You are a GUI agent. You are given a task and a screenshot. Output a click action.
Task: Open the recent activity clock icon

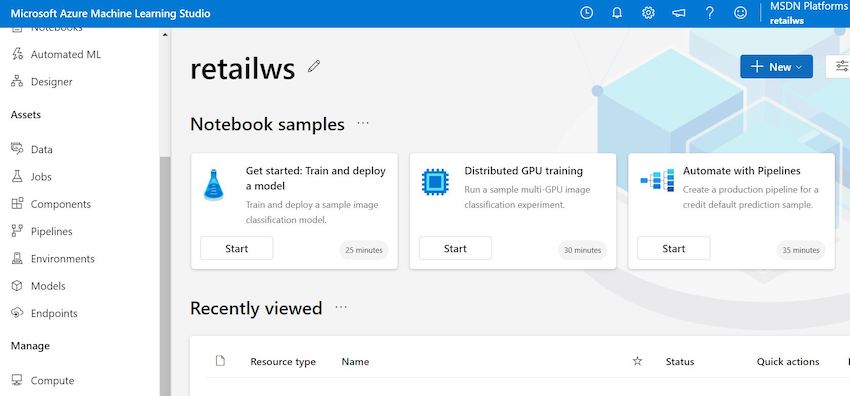click(587, 13)
